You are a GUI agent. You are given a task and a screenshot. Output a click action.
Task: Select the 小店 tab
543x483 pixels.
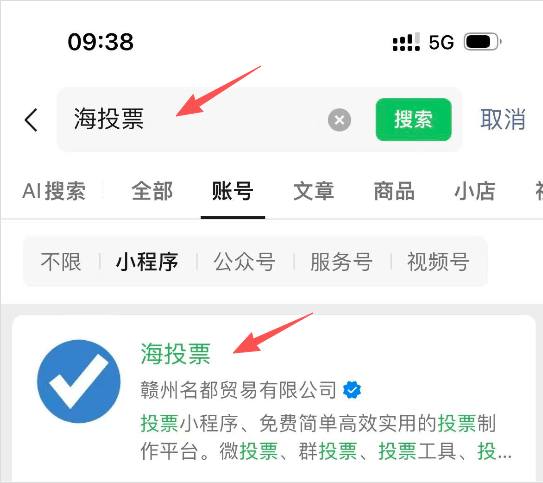(475, 191)
